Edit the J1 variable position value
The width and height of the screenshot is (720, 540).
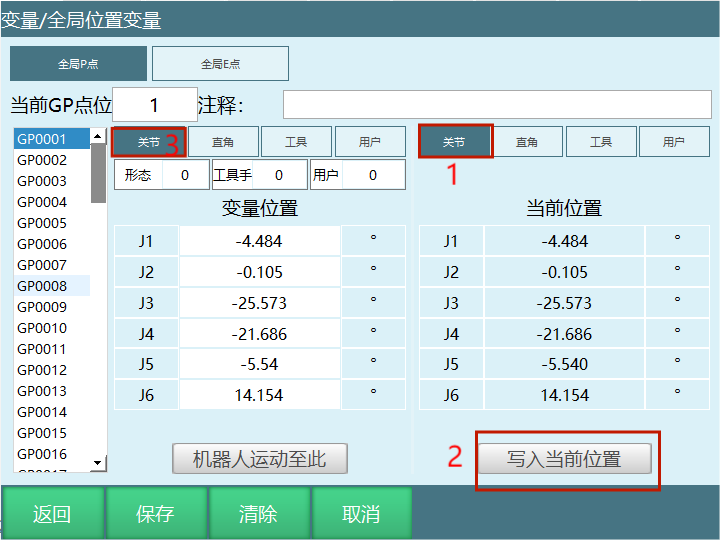(259, 241)
